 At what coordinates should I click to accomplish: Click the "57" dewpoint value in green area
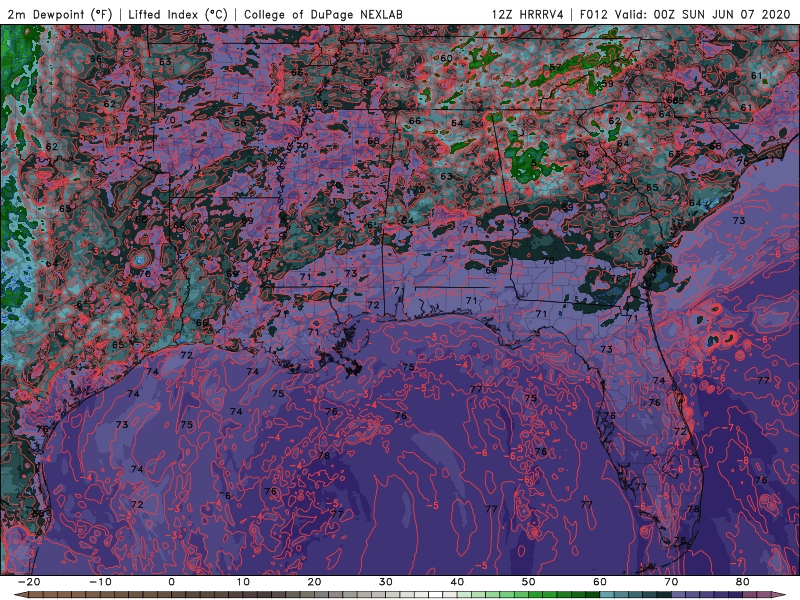click(555, 67)
